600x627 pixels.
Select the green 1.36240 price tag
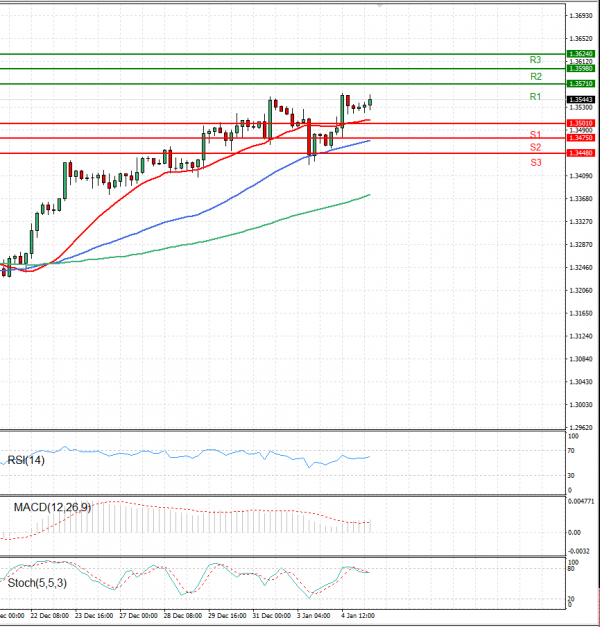(581, 54)
